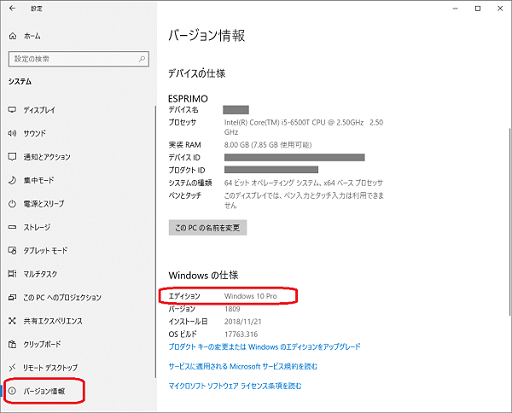Image resolution: width=512 pixels, height=413 pixels.
Task: Click the Focus assist moon icon
Action: (12, 180)
